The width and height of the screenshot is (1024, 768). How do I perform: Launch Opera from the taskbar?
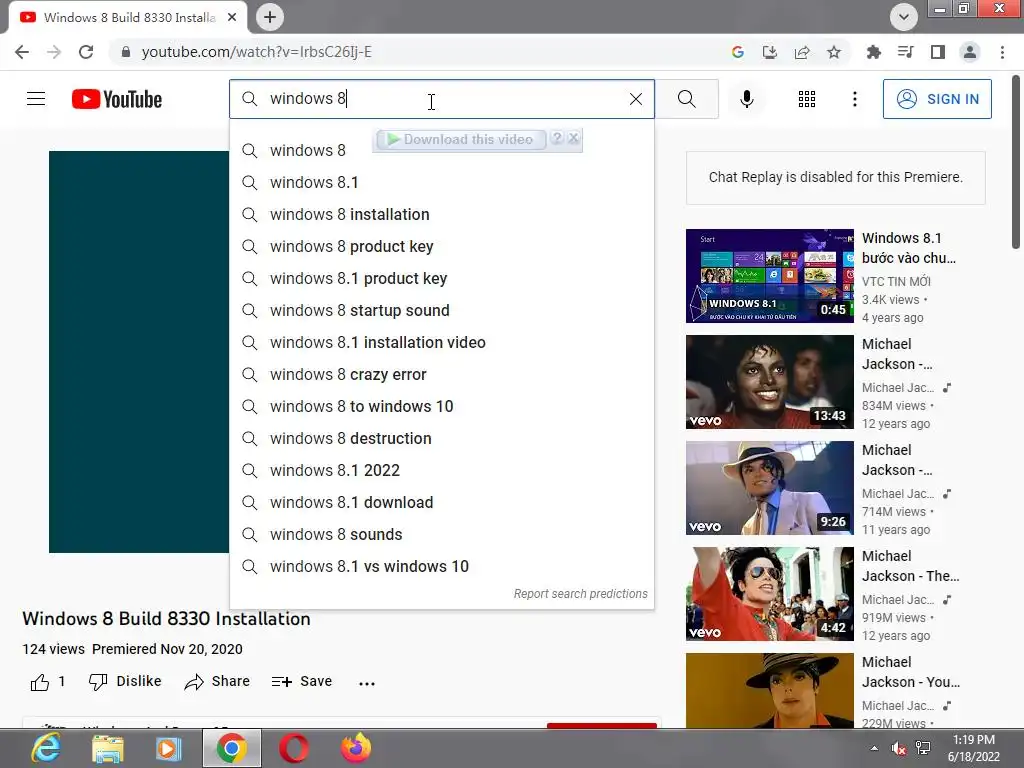[x=294, y=748]
